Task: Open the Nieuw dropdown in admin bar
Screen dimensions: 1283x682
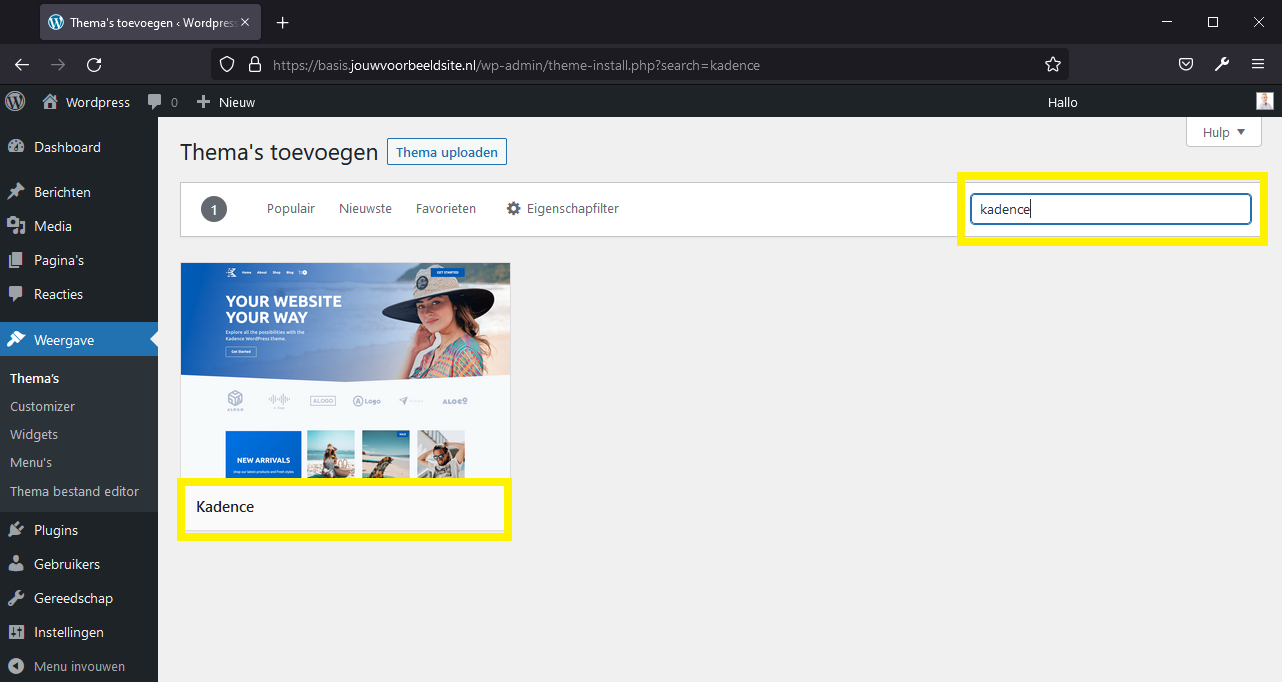Action: [225, 101]
